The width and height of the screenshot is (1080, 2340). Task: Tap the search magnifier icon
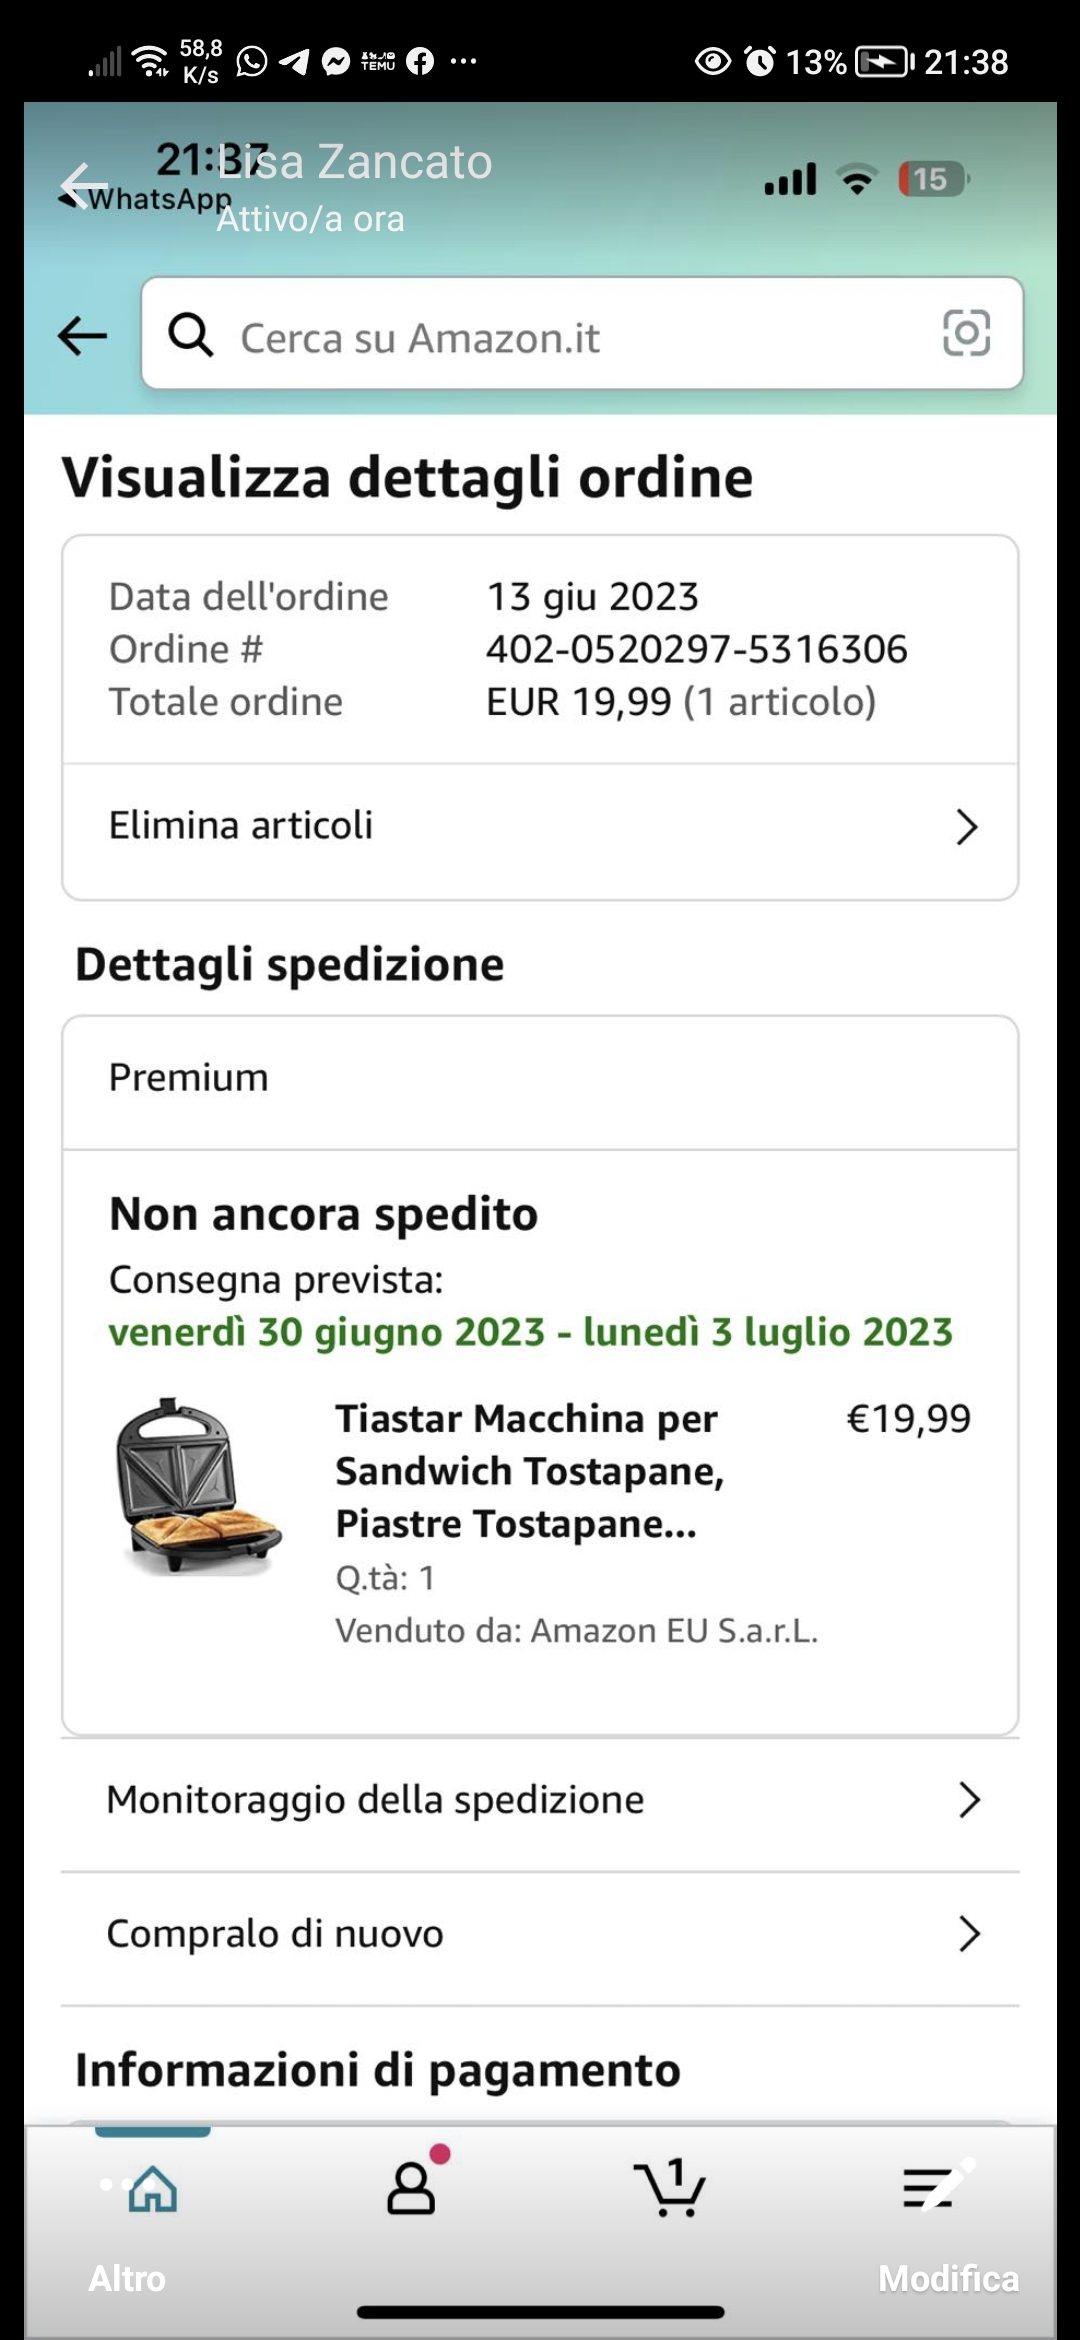click(x=190, y=335)
